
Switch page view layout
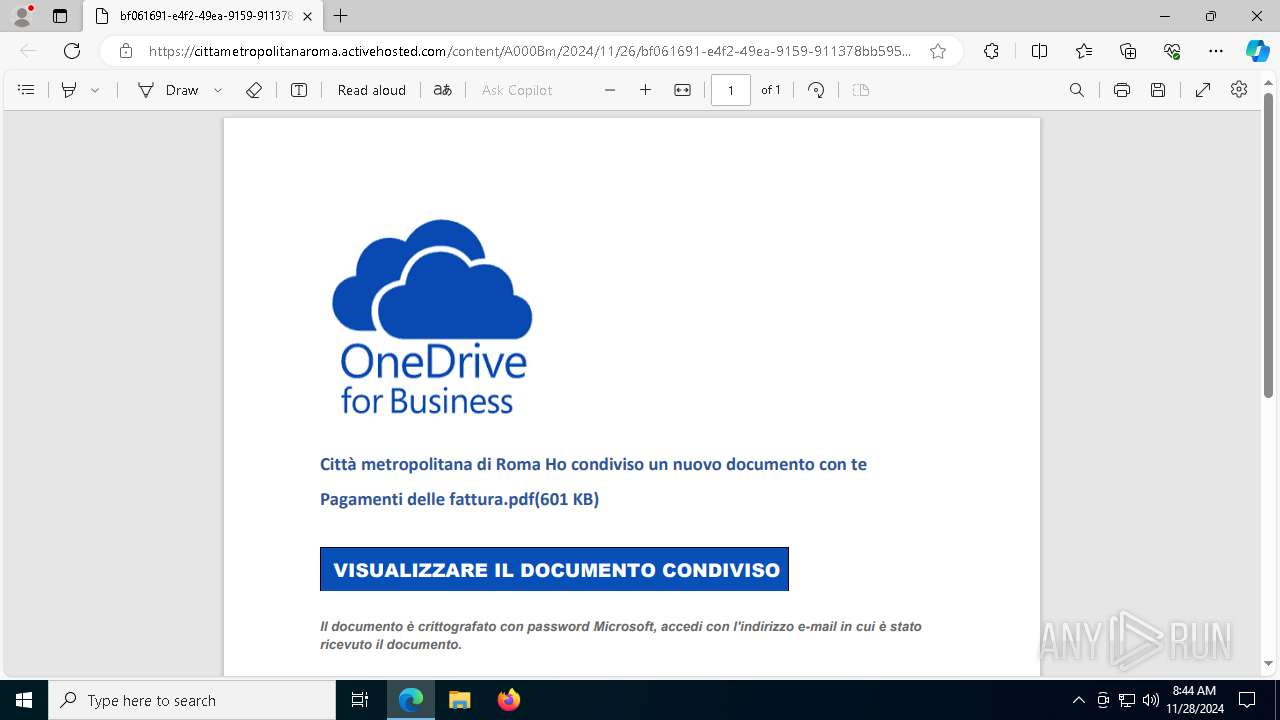(x=861, y=90)
